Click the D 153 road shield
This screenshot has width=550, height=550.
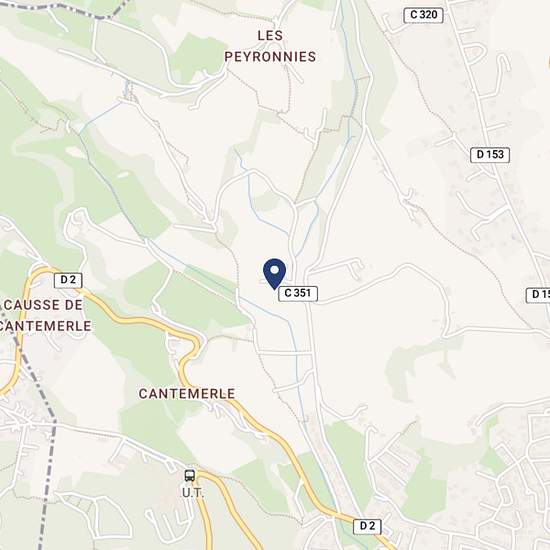click(x=490, y=155)
